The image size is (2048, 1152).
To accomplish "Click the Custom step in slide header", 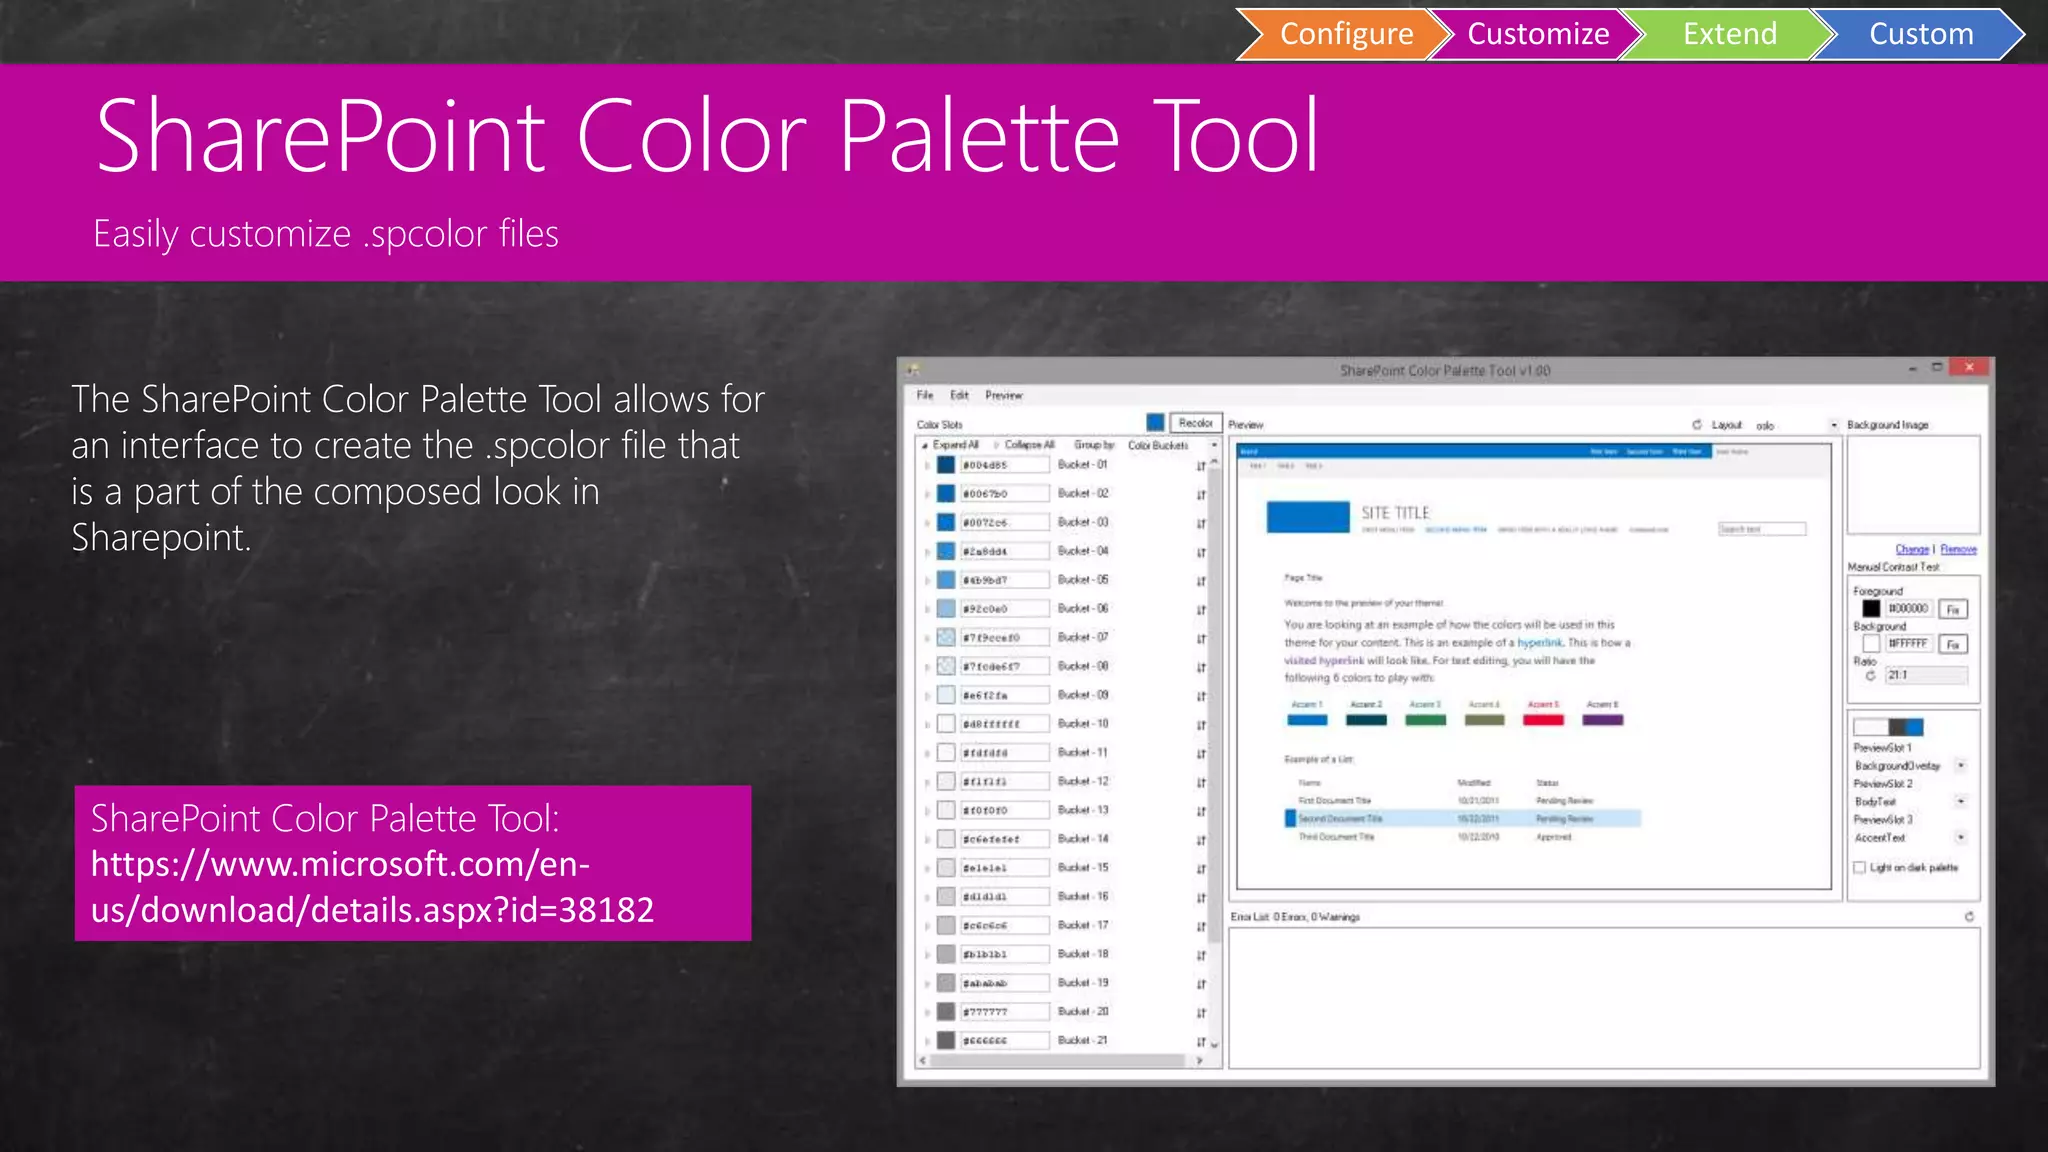I will click(x=1920, y=34).
